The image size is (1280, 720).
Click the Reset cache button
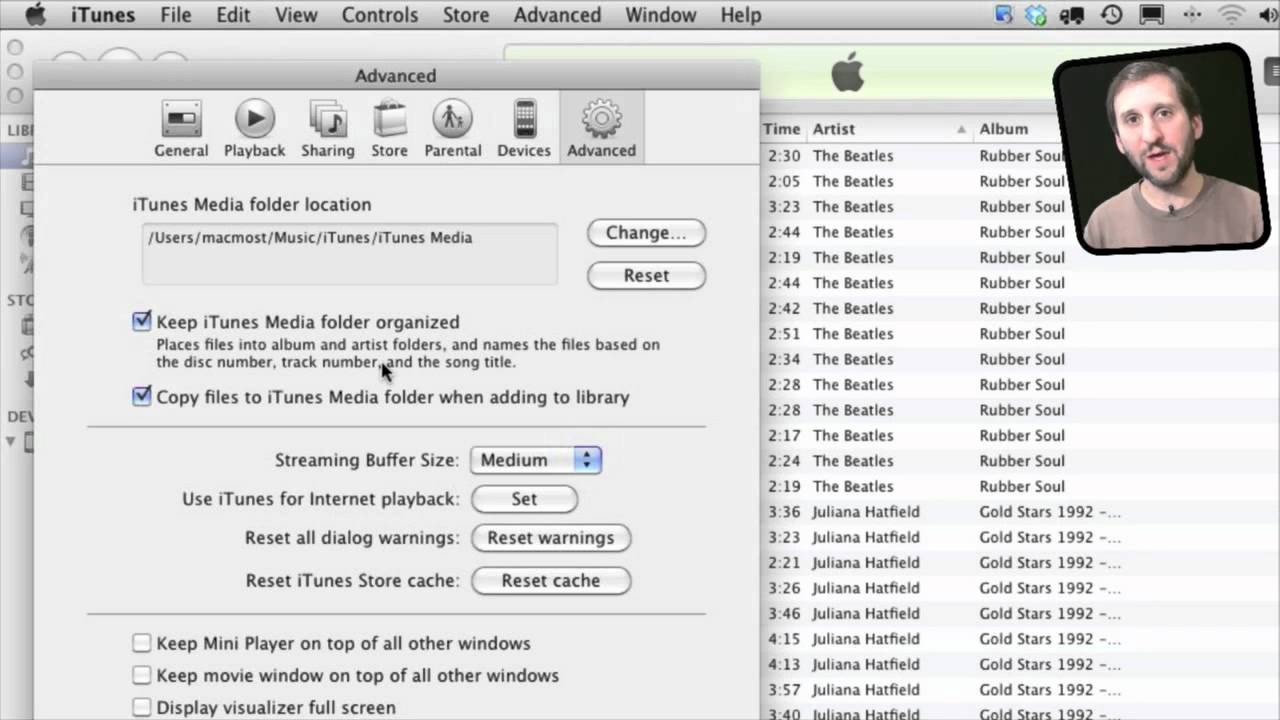click(551, 580)
